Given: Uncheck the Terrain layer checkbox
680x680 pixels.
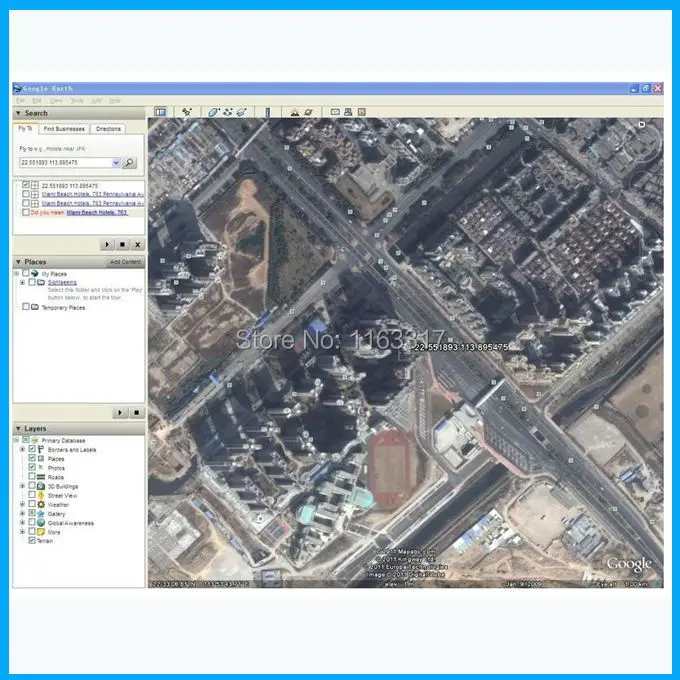Looking at the screenshot, I should coord(32,541).
